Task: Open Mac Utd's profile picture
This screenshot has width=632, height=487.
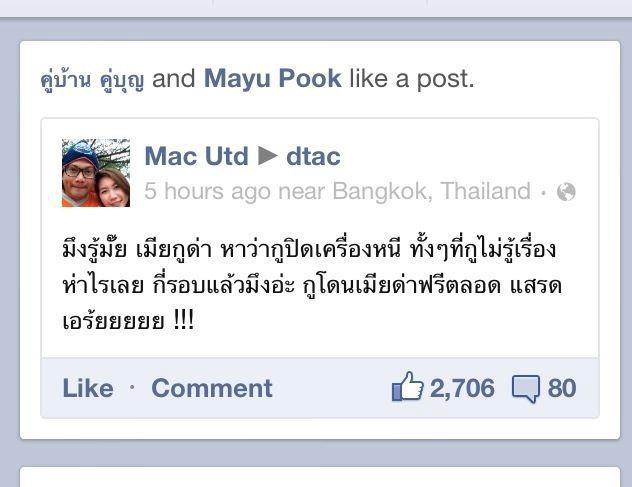Action: click(x=96, y=173)
